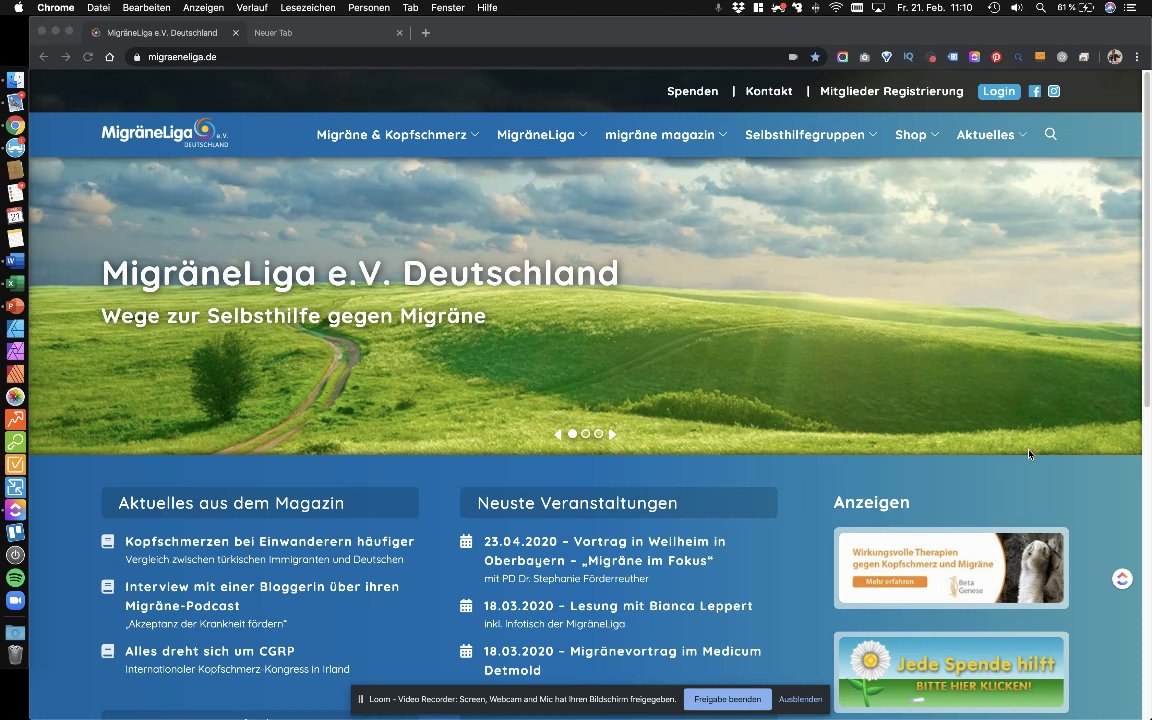Click the MigräneLiga logo in the navigation

[165, 133]
